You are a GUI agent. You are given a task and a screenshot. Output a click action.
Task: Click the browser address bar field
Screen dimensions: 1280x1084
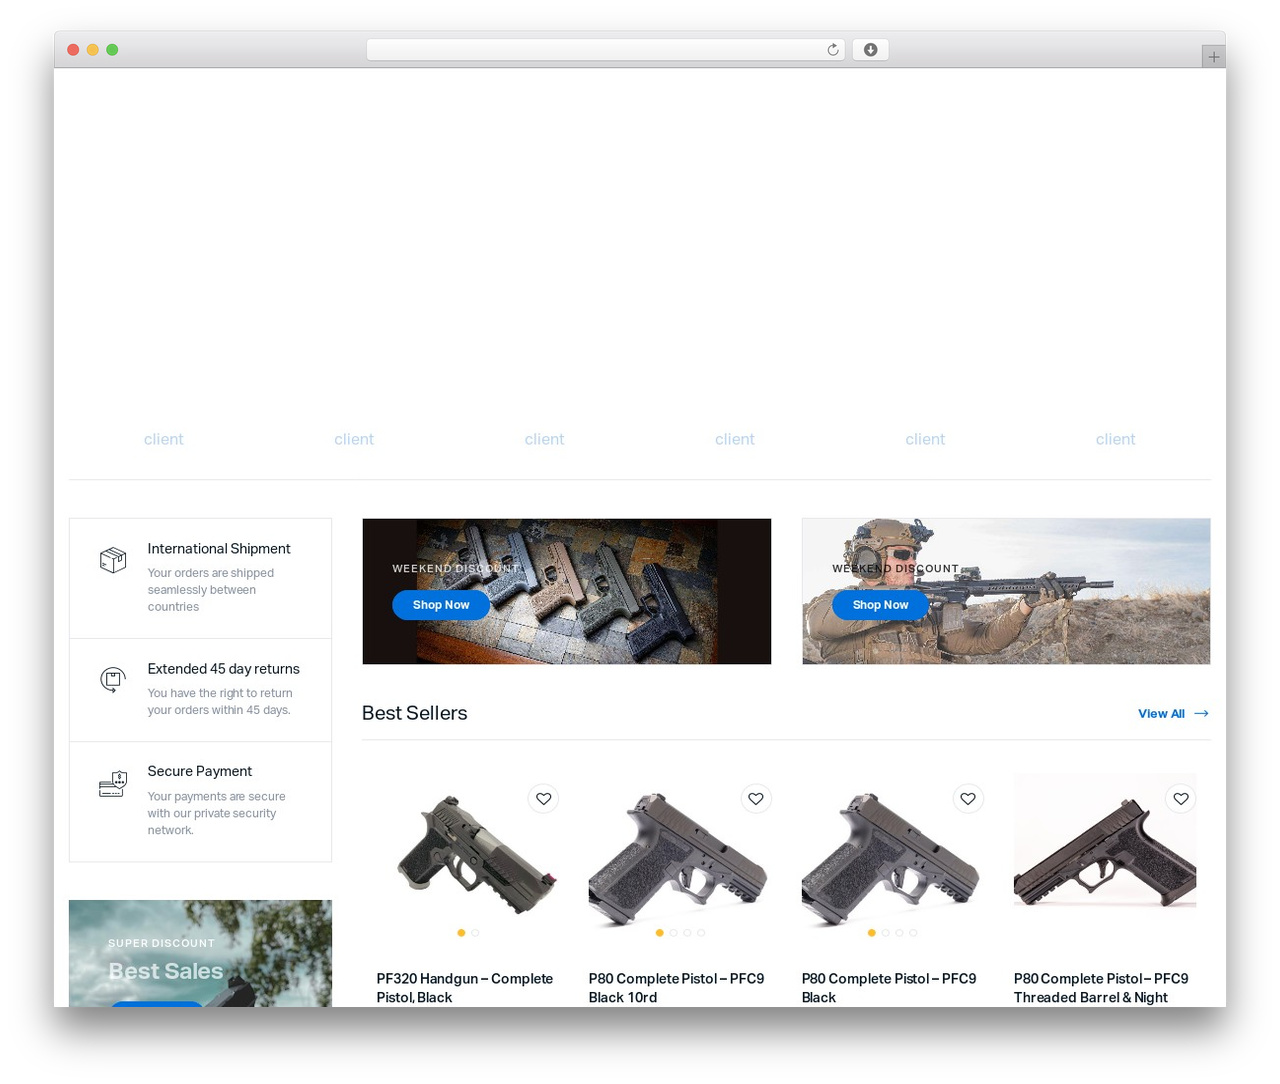(x=605, y=50)
